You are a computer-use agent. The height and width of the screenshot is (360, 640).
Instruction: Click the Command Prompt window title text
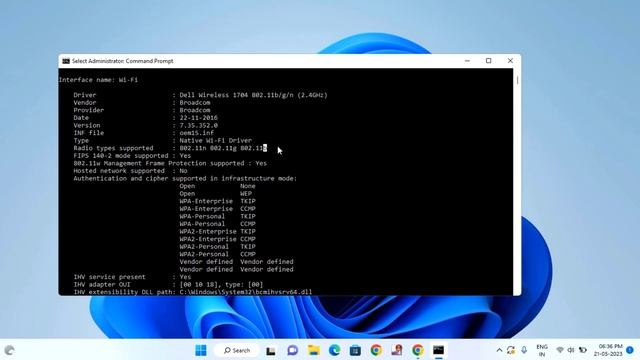[x=122, y=61]
